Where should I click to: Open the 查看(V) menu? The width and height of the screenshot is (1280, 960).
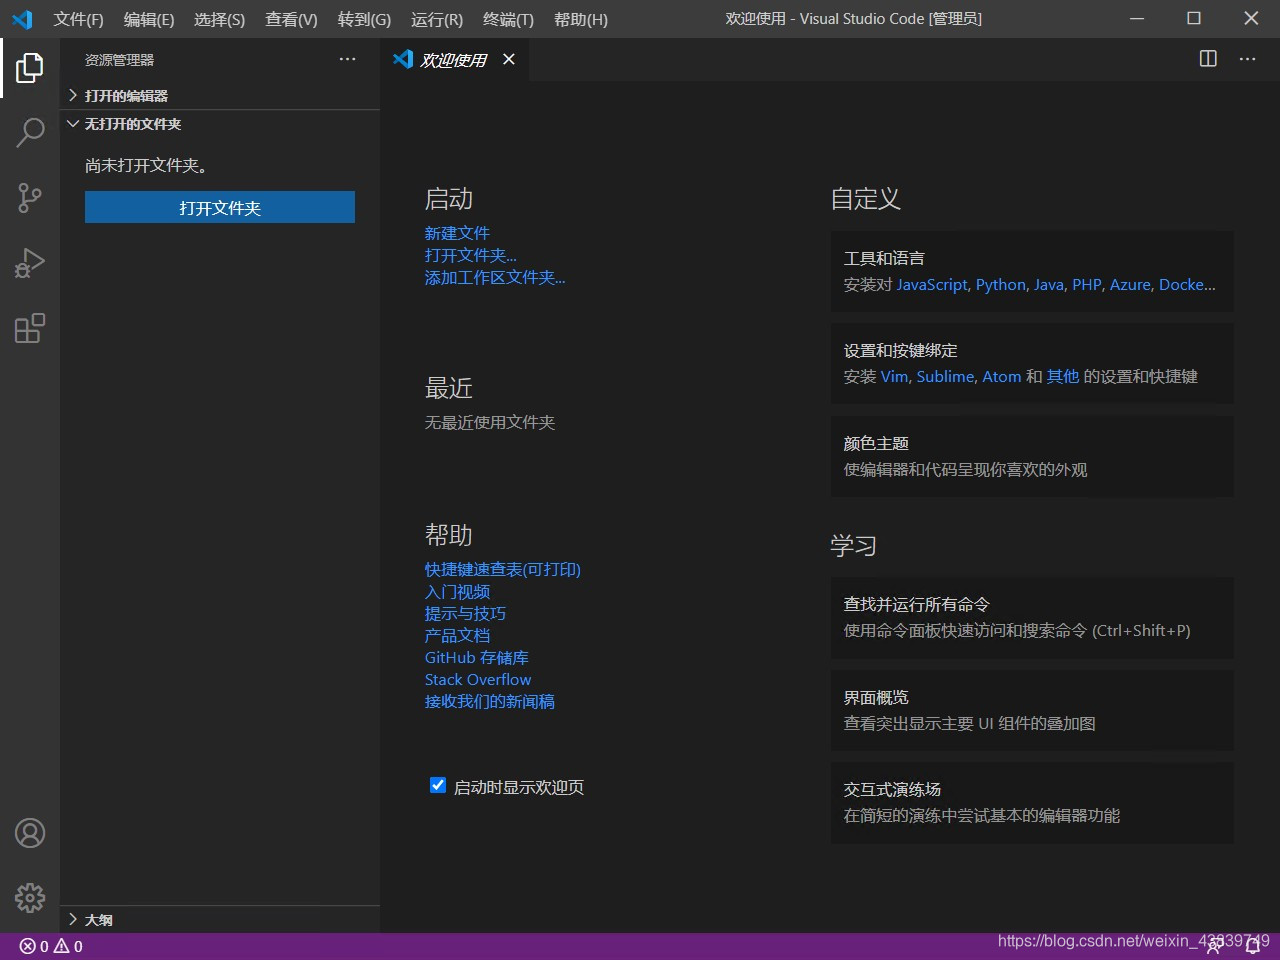pyautogui.click(x=291, y=19)
